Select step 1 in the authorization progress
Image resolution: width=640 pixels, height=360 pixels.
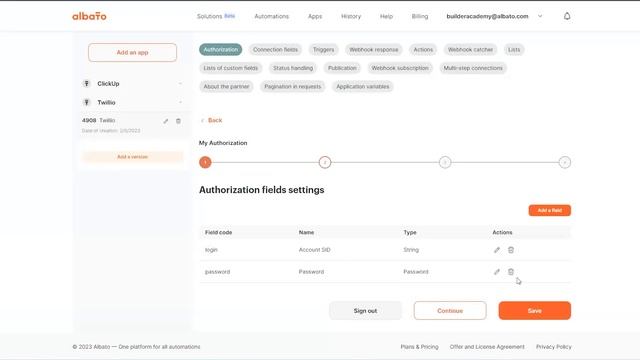pos(205,162)
